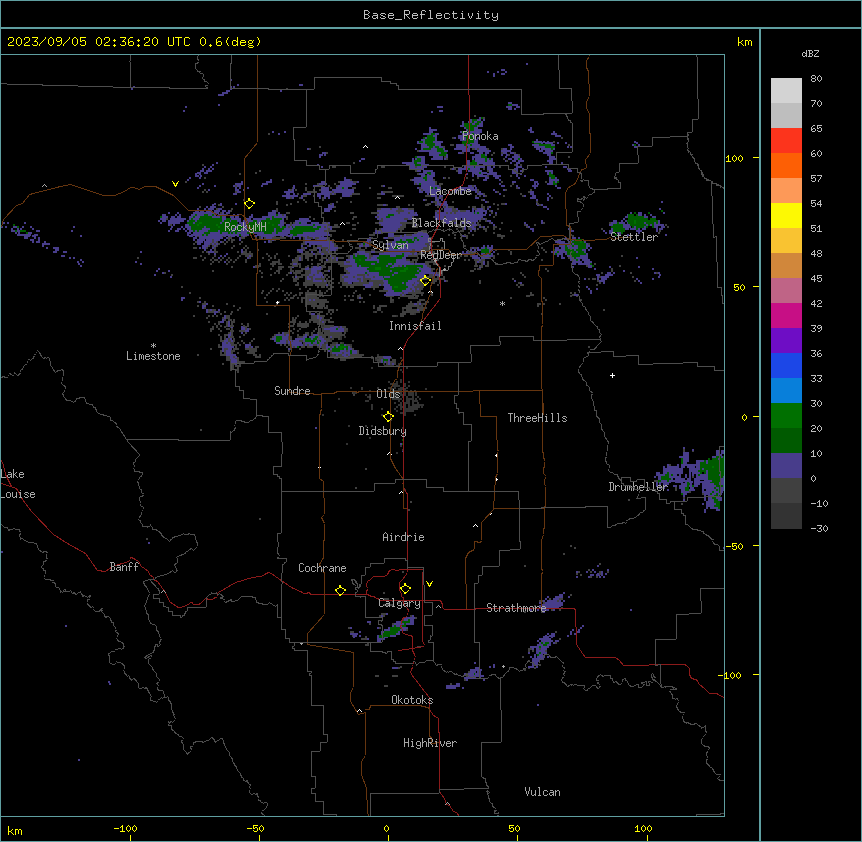Screen dimensions: 862x842
Task: Click the Calgary label
Action: pos(399,603)
